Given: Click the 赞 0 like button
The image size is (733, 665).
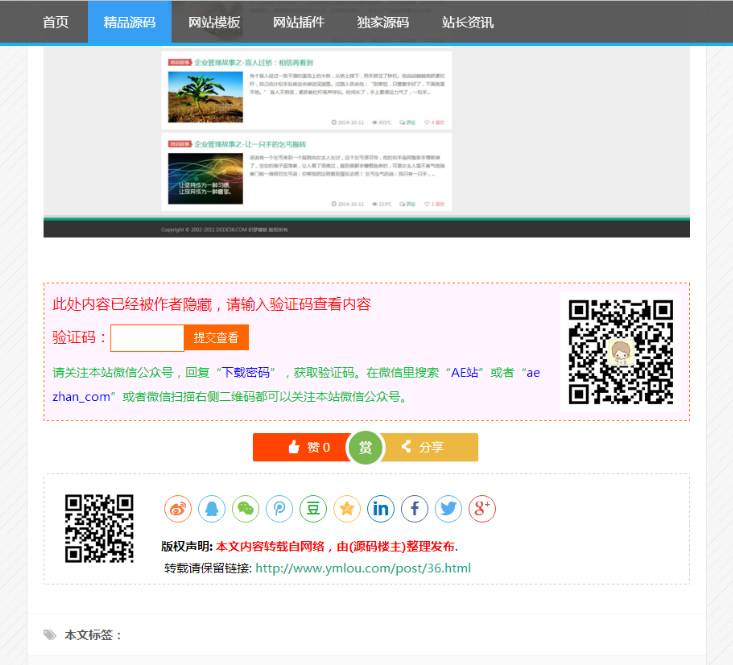Looking at the screenshot, I should tap(302, 447).
